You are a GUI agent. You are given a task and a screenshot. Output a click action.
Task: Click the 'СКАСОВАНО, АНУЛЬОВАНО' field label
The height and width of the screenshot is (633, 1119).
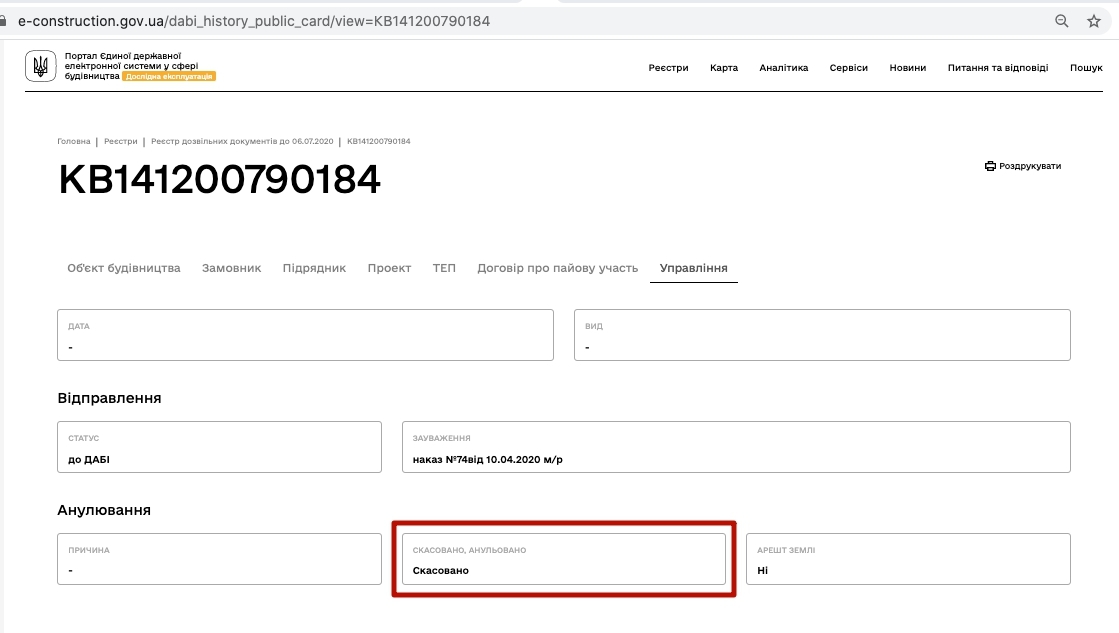[469, 550]
